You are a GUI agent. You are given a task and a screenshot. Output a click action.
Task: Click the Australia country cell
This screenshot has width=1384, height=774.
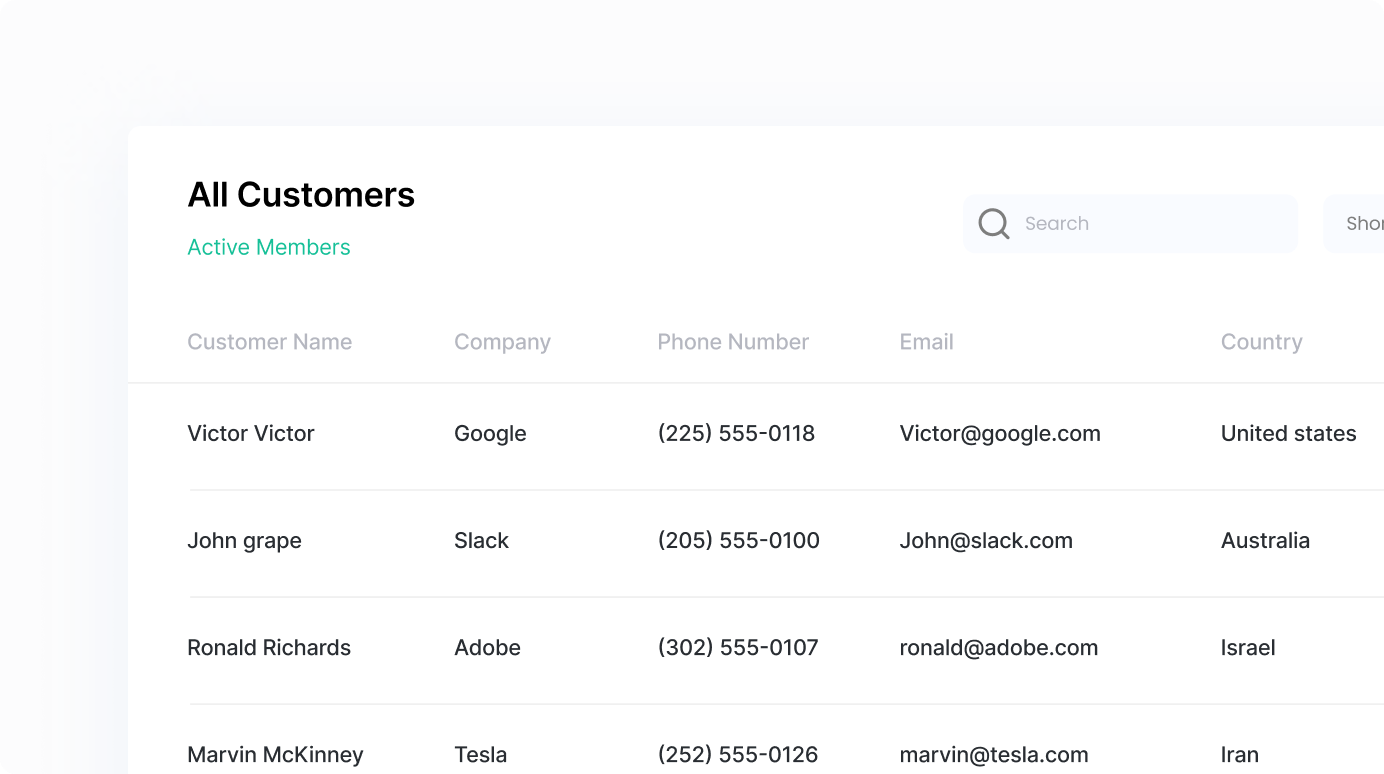click(x=1265, y=540)
